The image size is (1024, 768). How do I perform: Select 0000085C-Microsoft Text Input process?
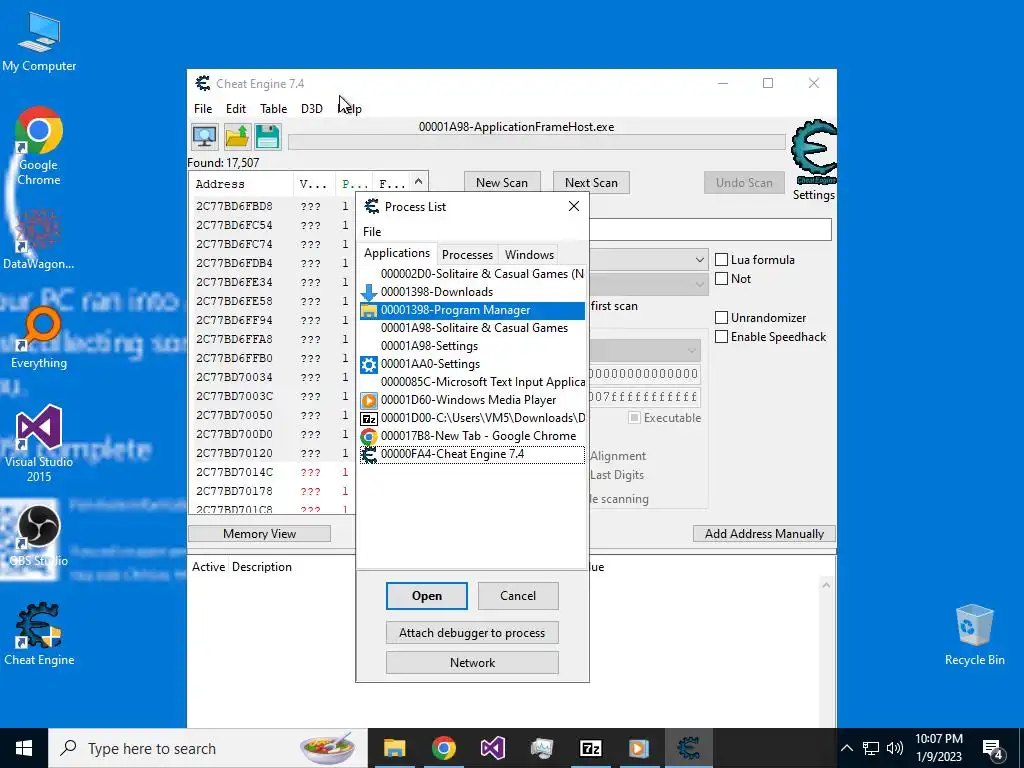pyautogui.click(x=472, y=382)
